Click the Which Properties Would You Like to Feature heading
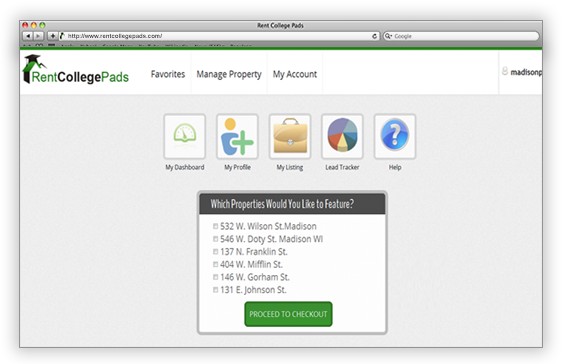This screenshot has width=562, height=364. [282, 204]
